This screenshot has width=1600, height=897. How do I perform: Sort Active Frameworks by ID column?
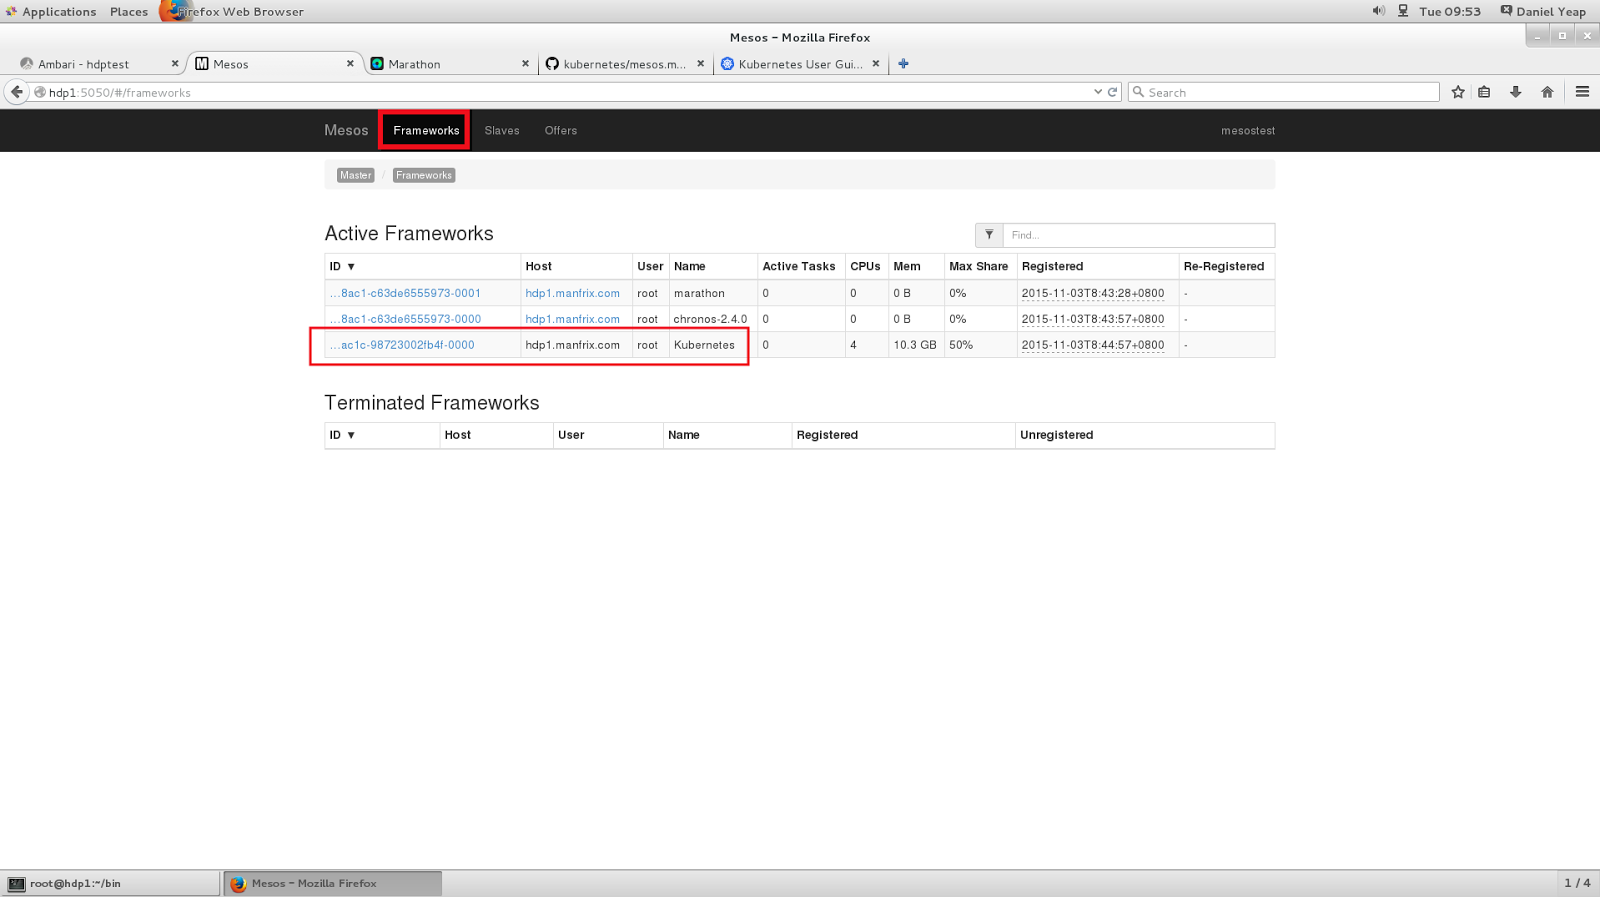point(342,267)
